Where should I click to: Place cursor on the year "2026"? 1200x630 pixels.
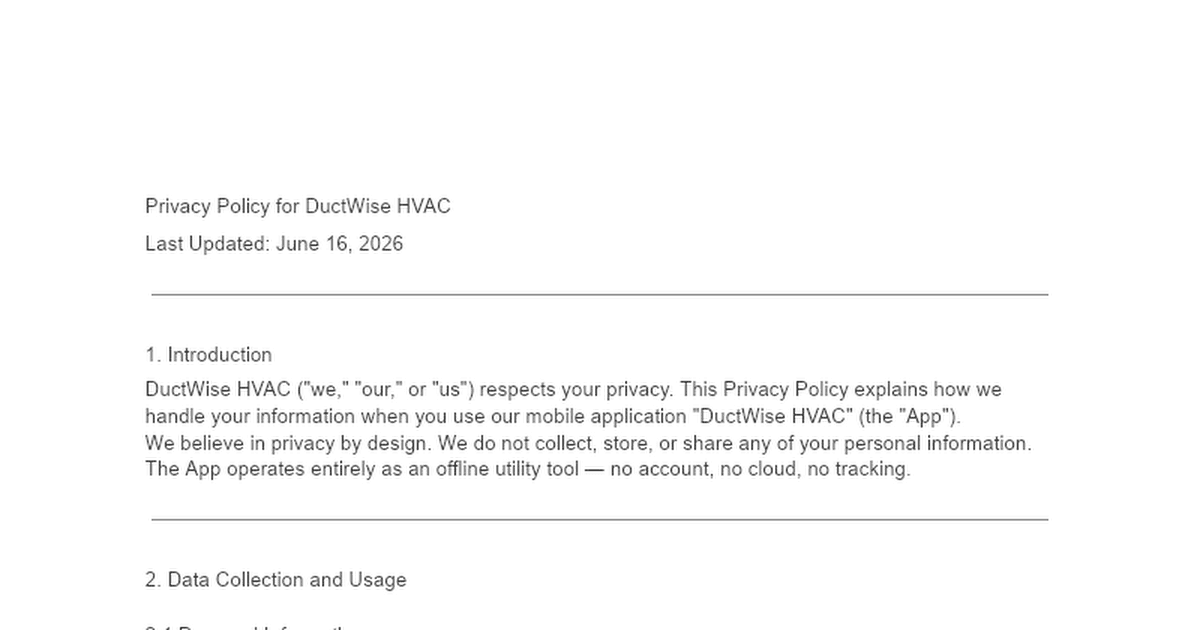click(x=380, y=243)
